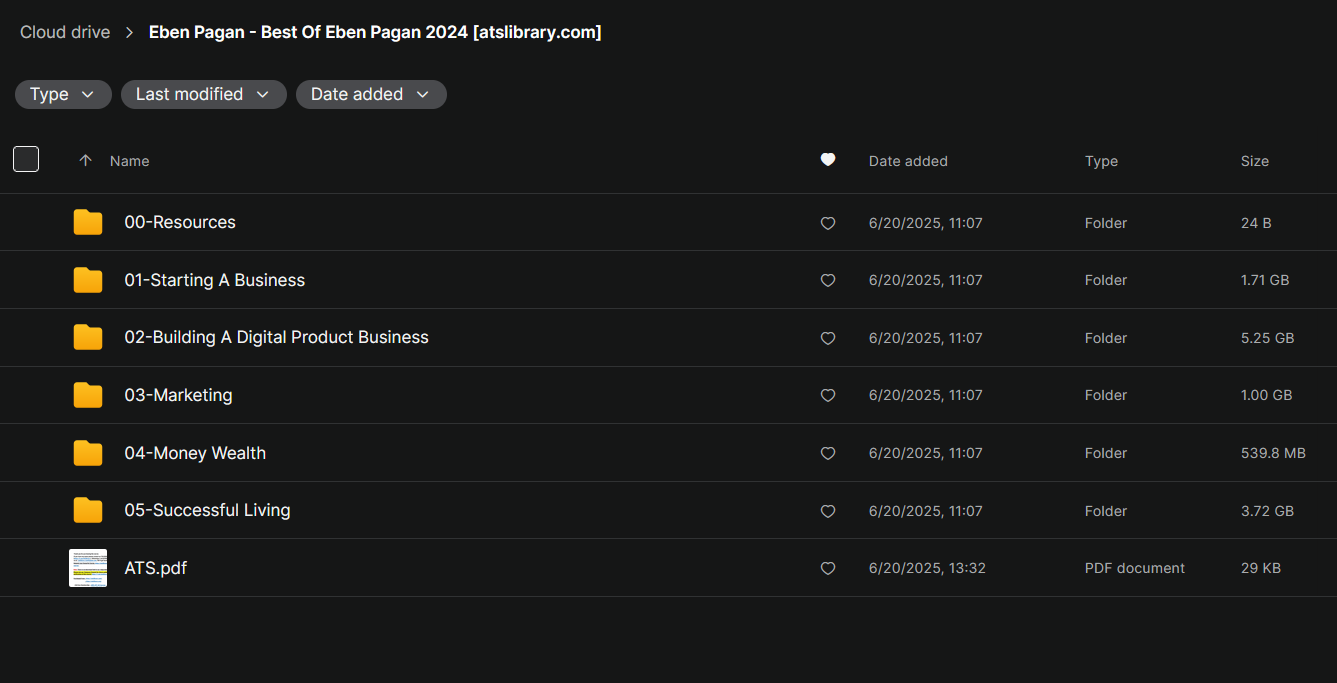
Task: Click the 1.00 GB size value
Action: pyautogui.click(x=1266, y=395)
